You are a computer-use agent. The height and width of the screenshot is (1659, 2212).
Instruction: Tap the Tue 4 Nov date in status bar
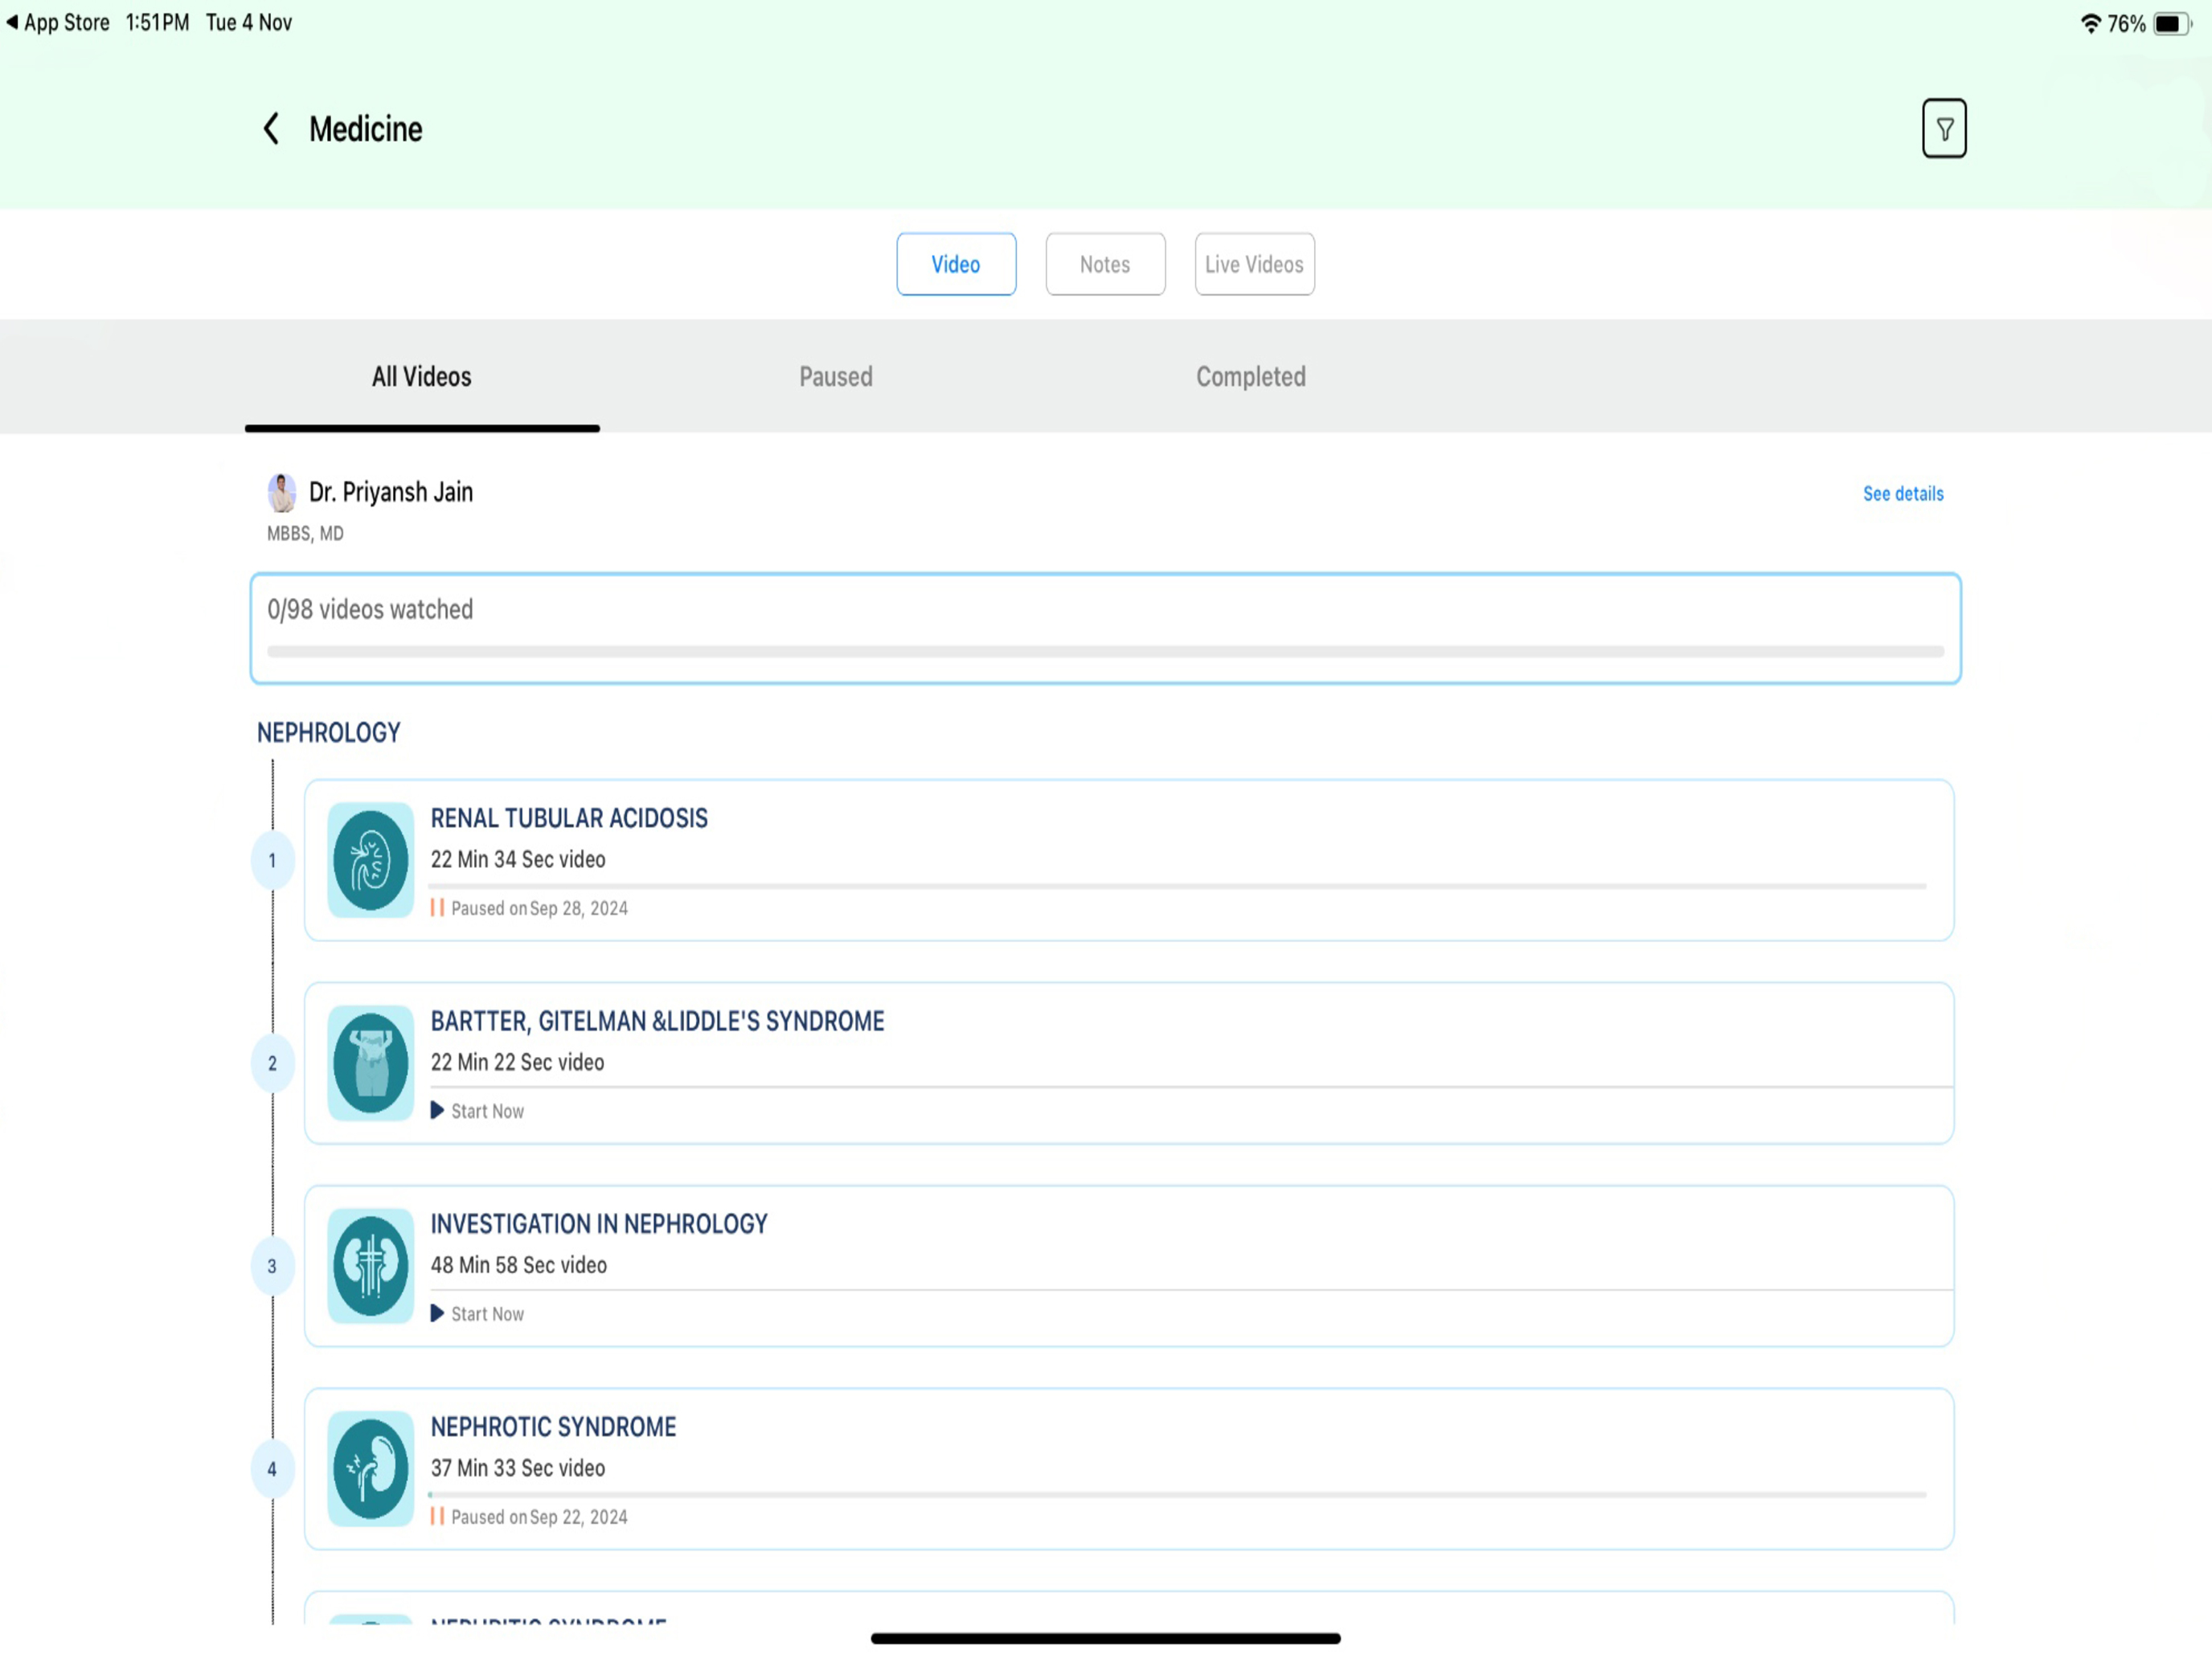[249, 23]
